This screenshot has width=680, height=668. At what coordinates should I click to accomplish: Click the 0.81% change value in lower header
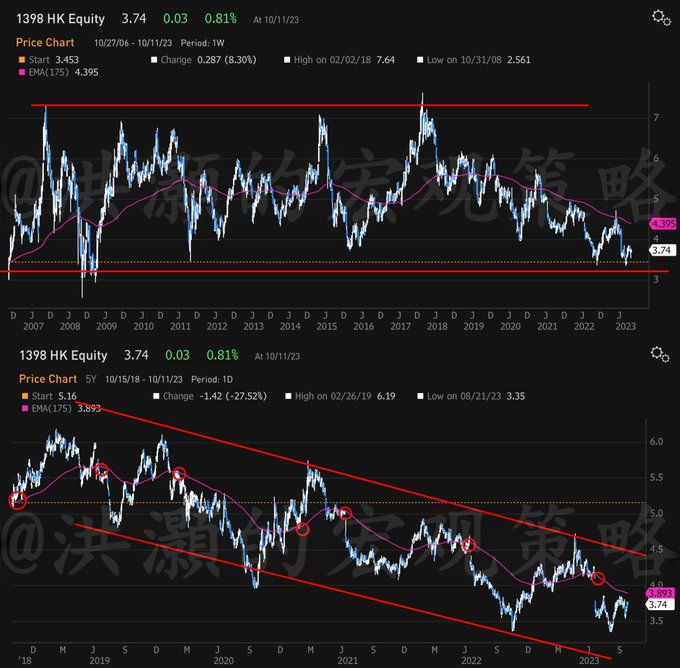pyautogui.click(x=222, y=355)
